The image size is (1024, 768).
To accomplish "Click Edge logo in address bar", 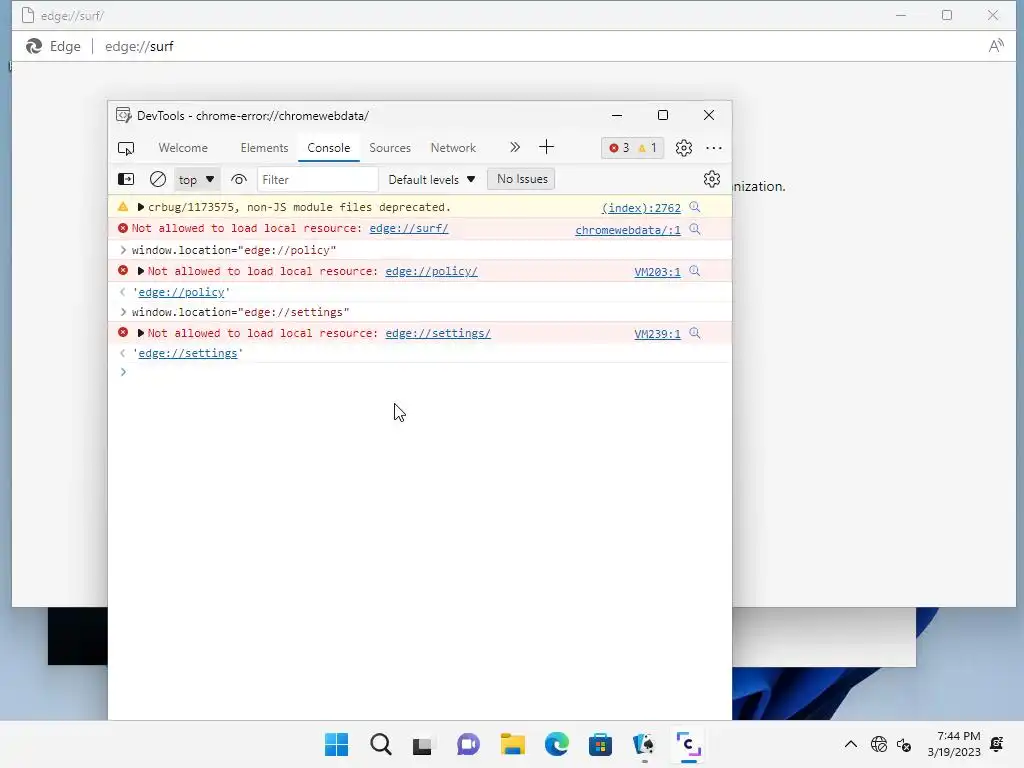I will point(34,46).
